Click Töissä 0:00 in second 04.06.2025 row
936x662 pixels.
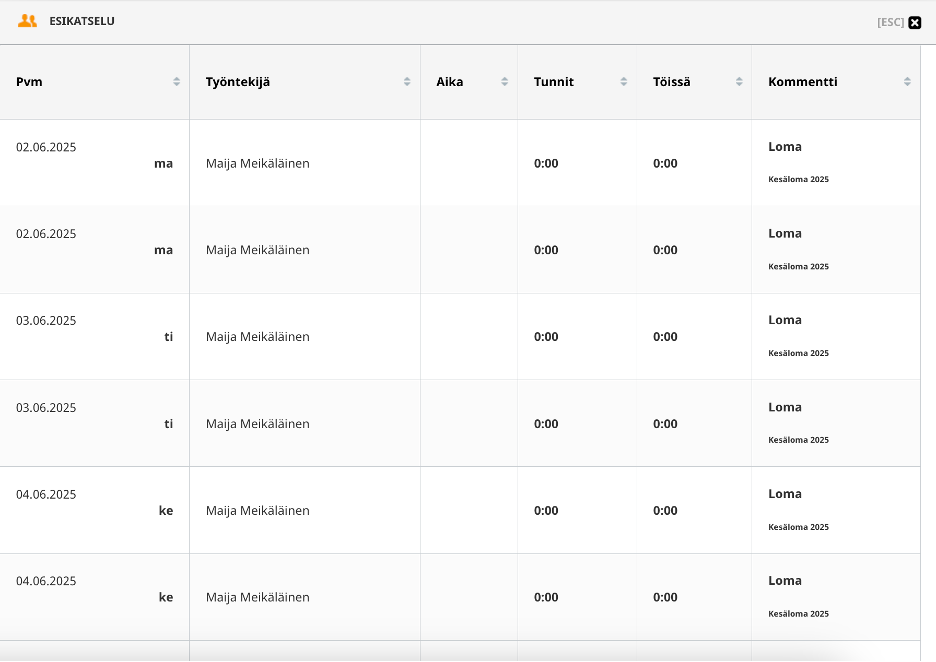665,598
